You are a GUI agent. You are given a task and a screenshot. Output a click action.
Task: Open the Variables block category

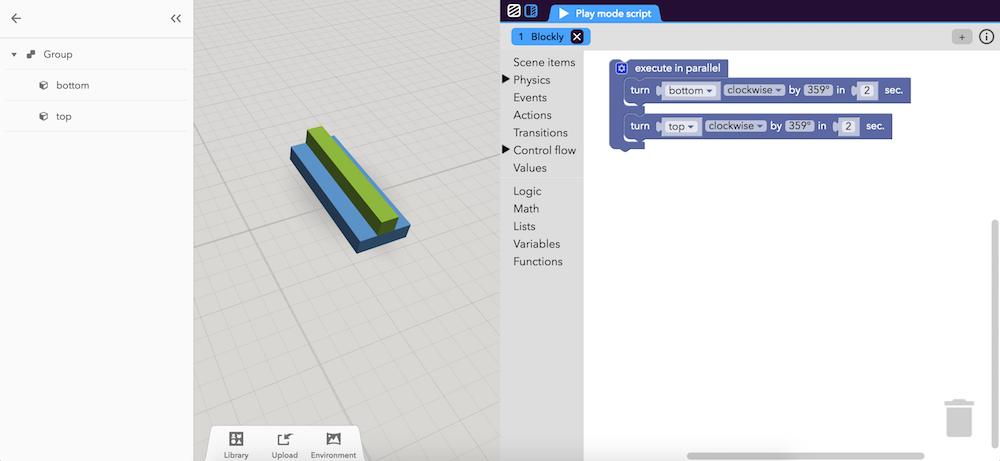pyautogui.click(x=537, y=244)
